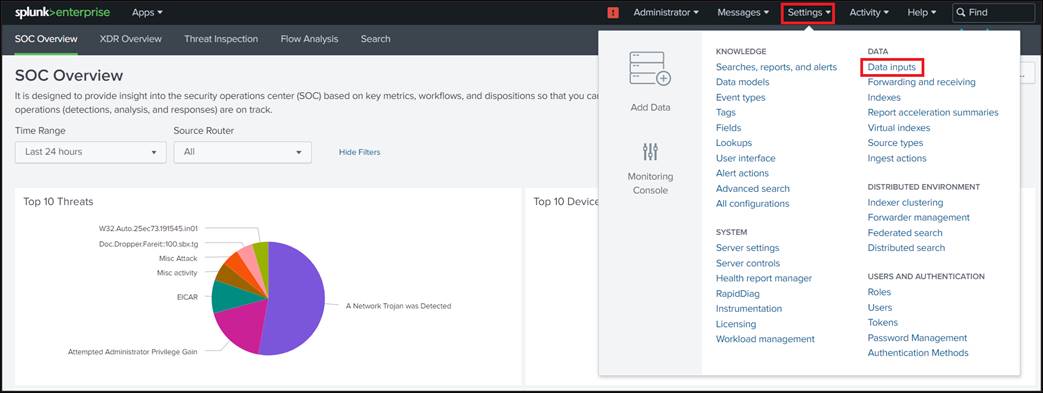1043x393 pixels.
Task: Open Users settings
Action: 880,307
